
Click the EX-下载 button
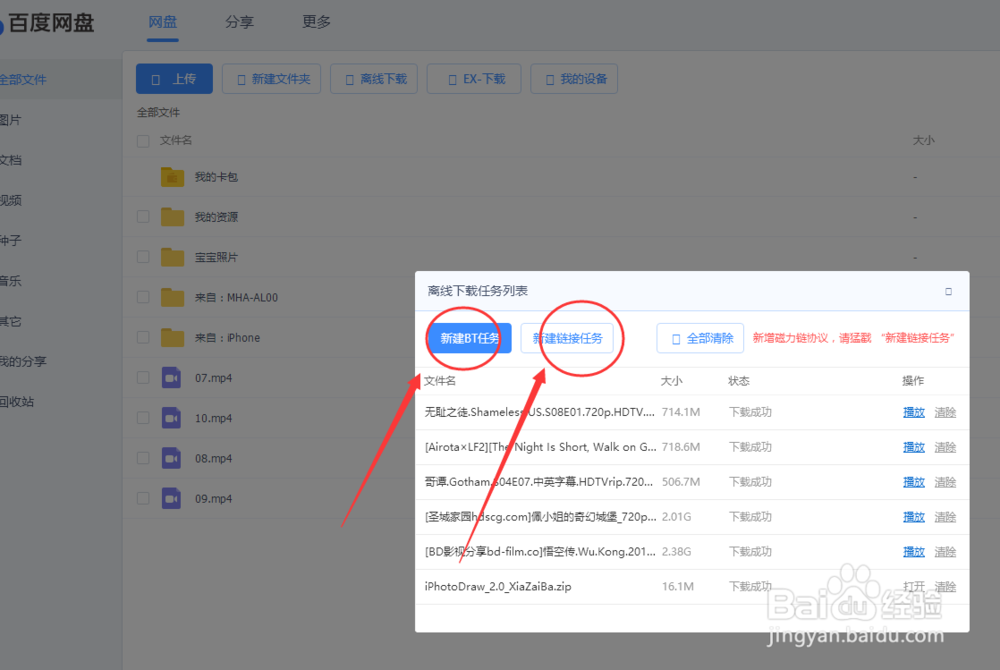(474, 79)
